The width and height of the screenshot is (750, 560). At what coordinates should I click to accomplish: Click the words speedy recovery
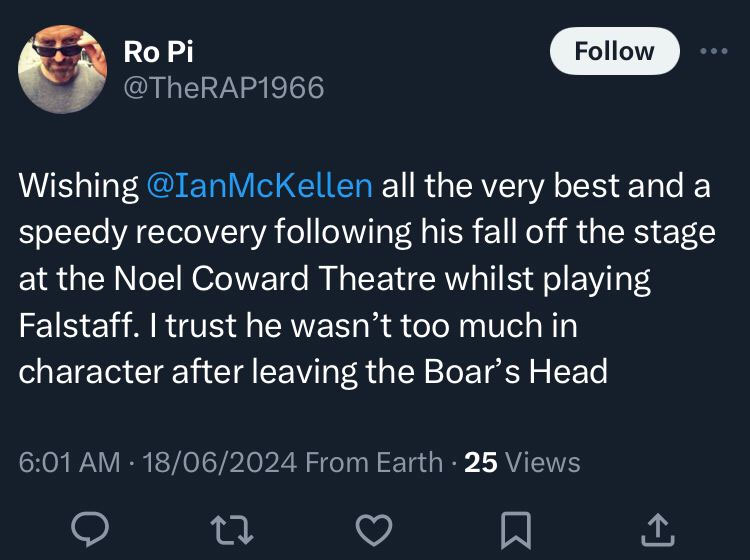coord(143,233)
